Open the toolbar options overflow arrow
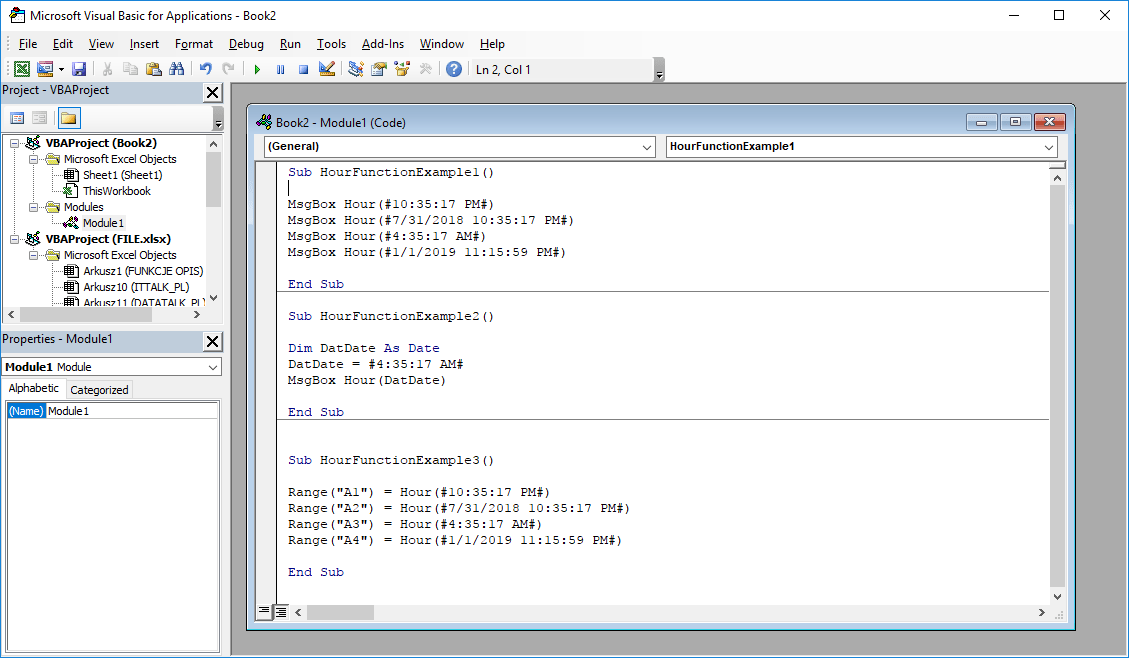Image resolution: width=1129 pixels, height=658 pixels. (659, 70)
